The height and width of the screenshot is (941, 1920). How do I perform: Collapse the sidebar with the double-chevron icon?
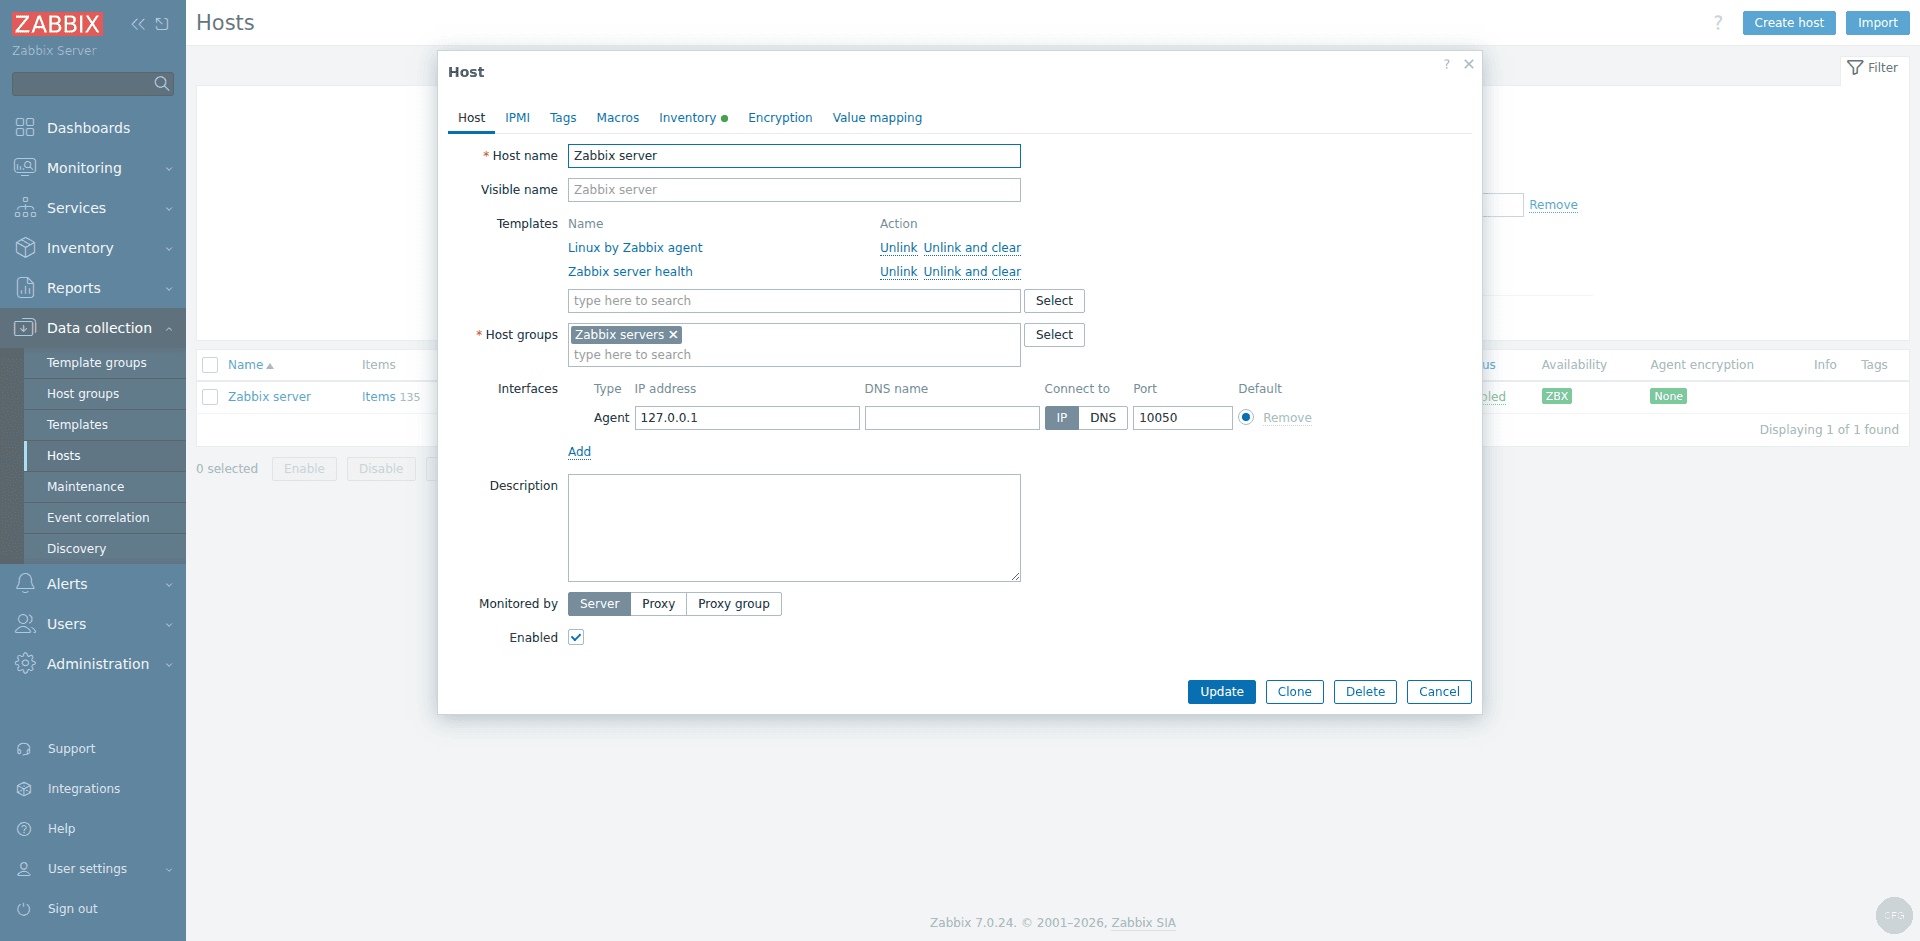[136, 23]
